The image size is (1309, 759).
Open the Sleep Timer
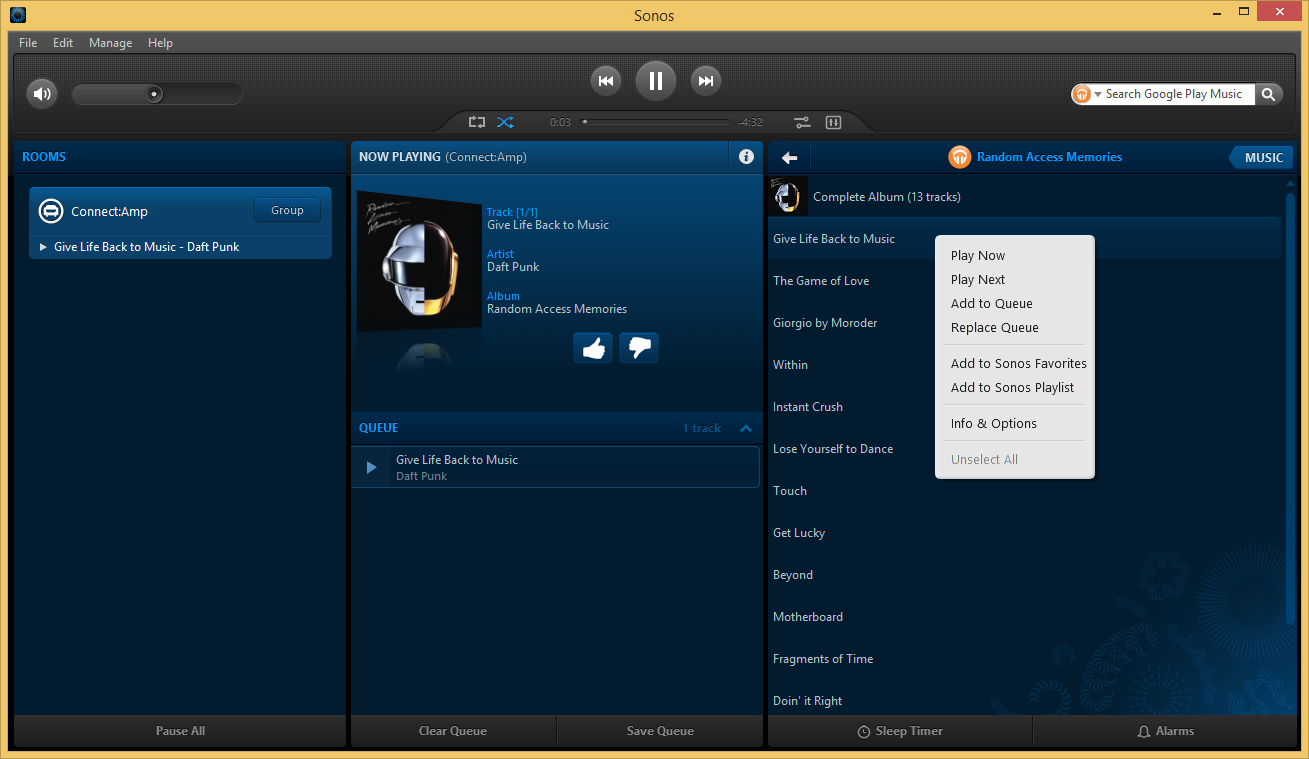tap(900, 731)
